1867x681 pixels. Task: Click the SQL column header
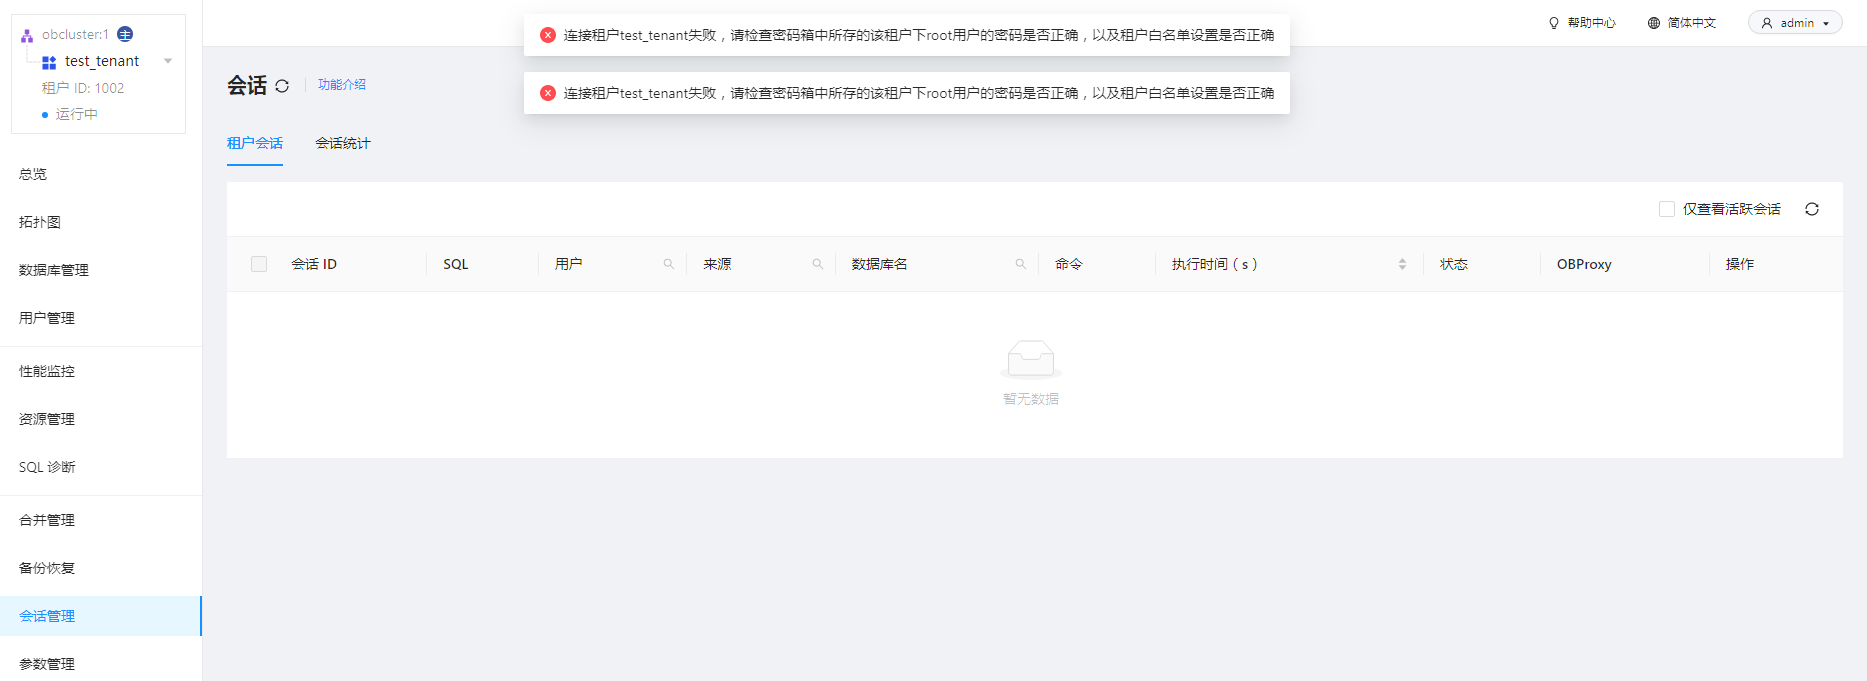pyautogui.click(x=456, y=264)
